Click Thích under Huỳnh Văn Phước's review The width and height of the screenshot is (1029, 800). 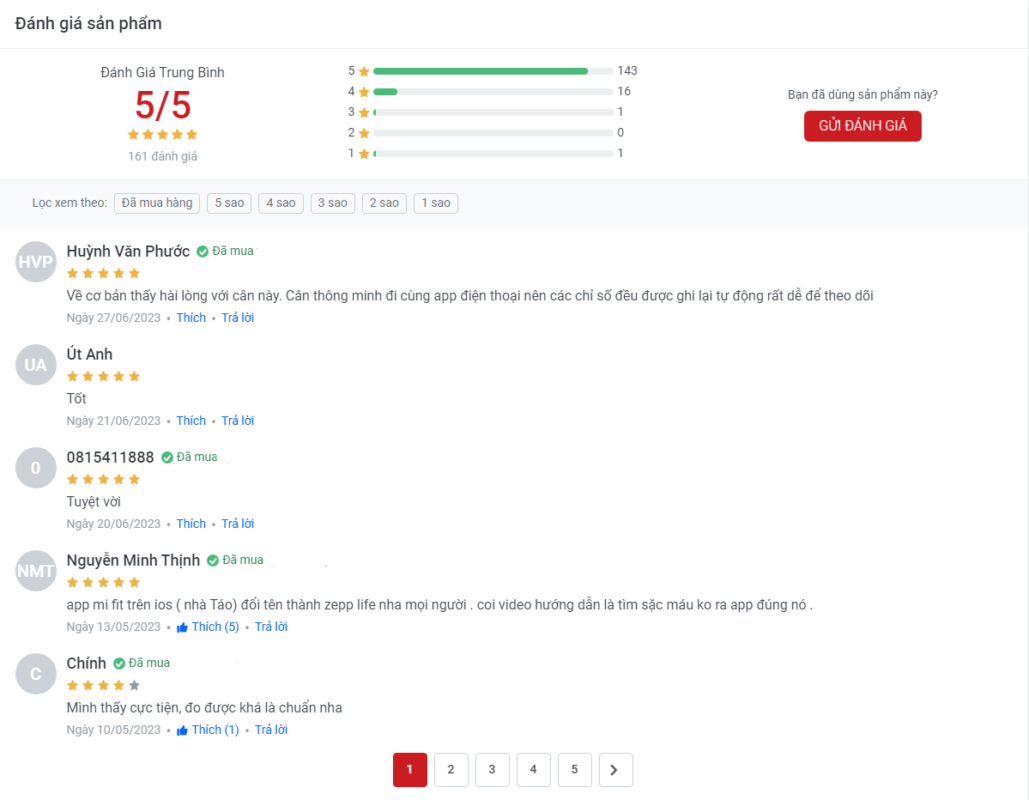click(x=191, y=318)
